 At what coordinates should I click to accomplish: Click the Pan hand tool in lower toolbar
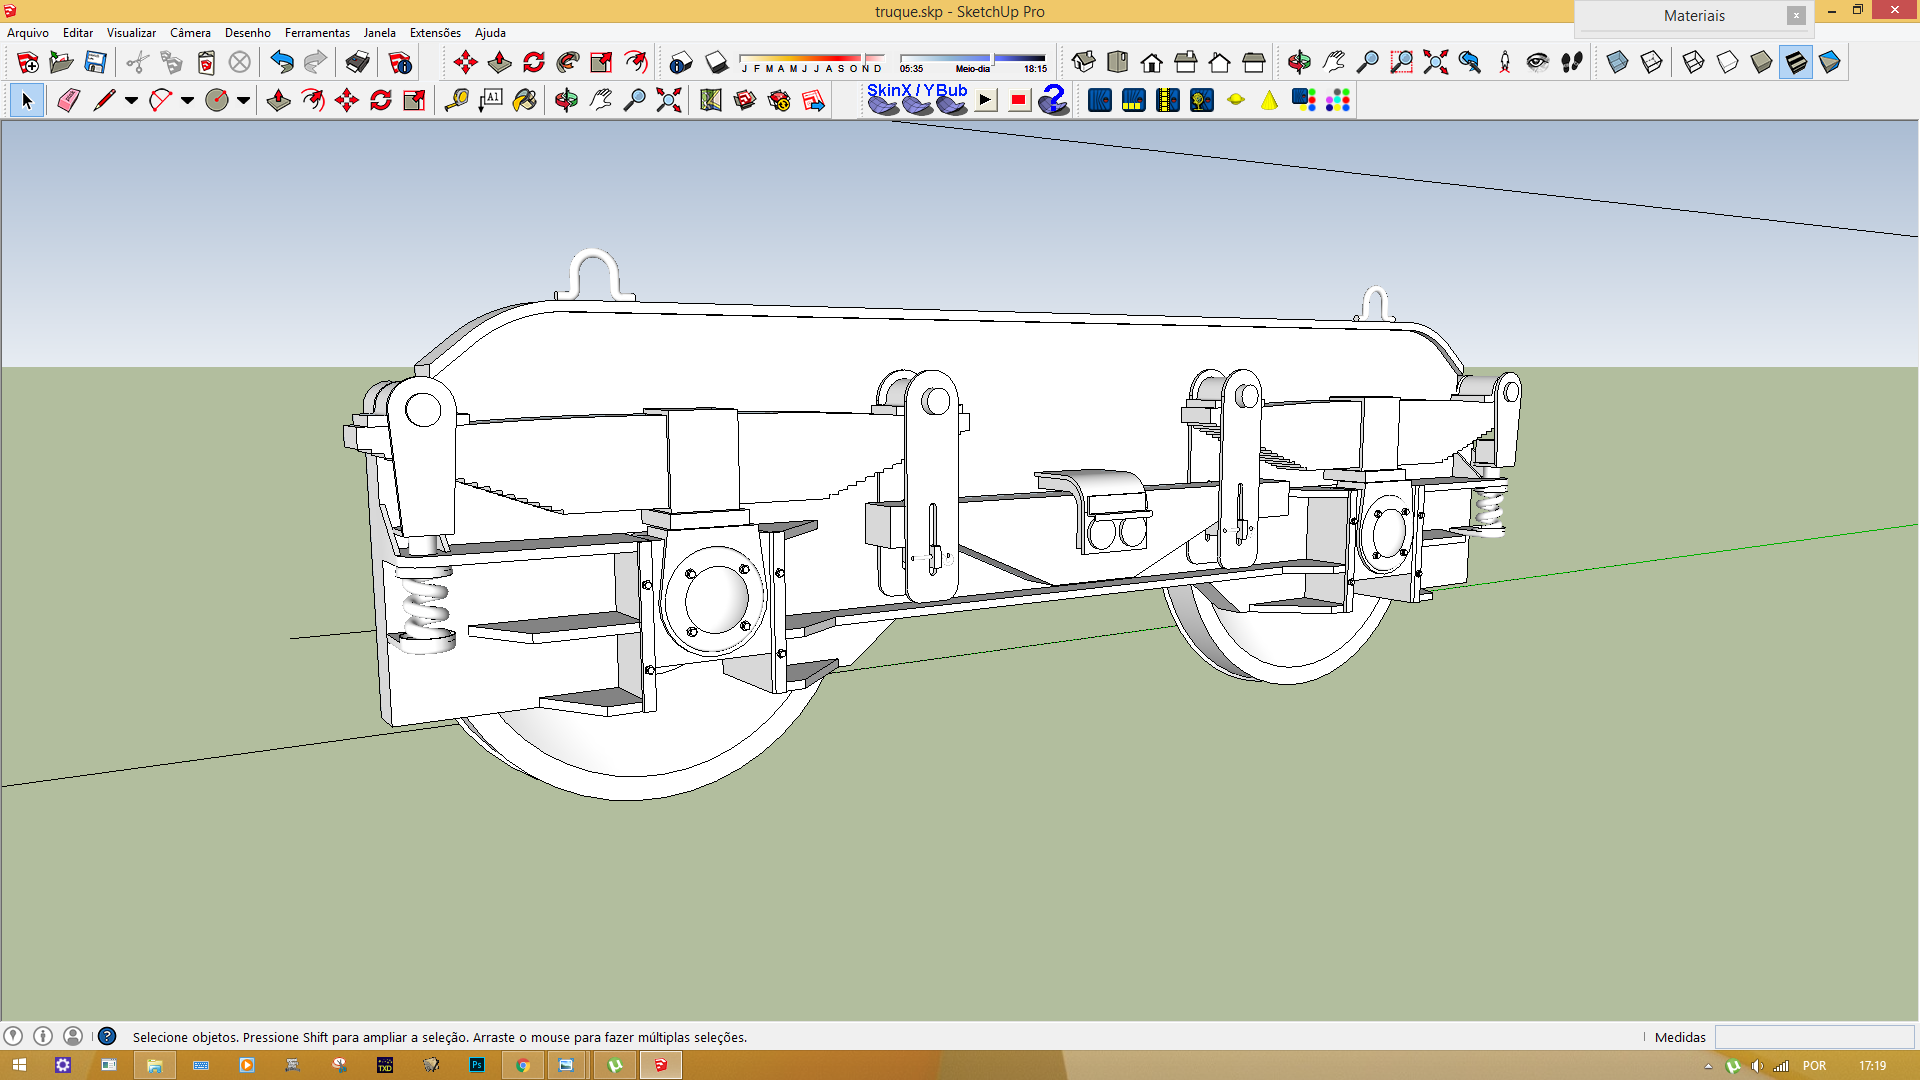[x=601, y=100]
